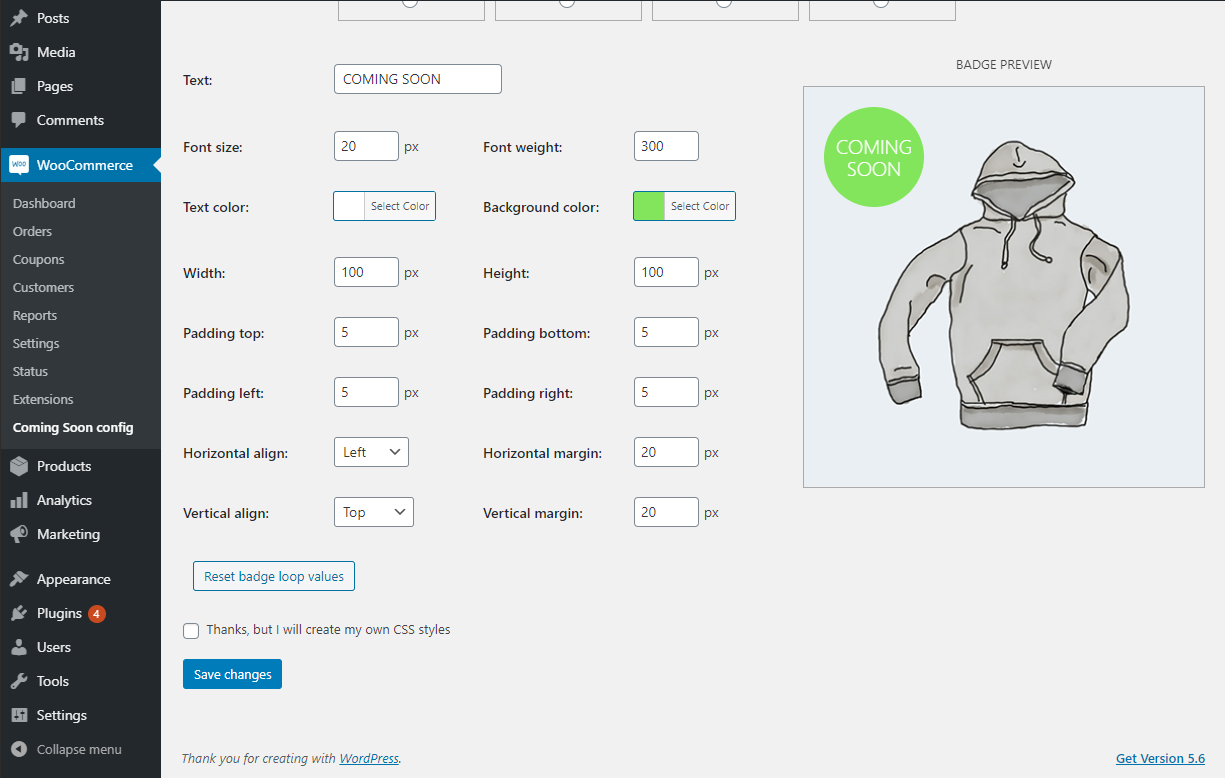Open the WordPress footer link
This screenshot has height=778, width=1225.
[x=369, y=758]
